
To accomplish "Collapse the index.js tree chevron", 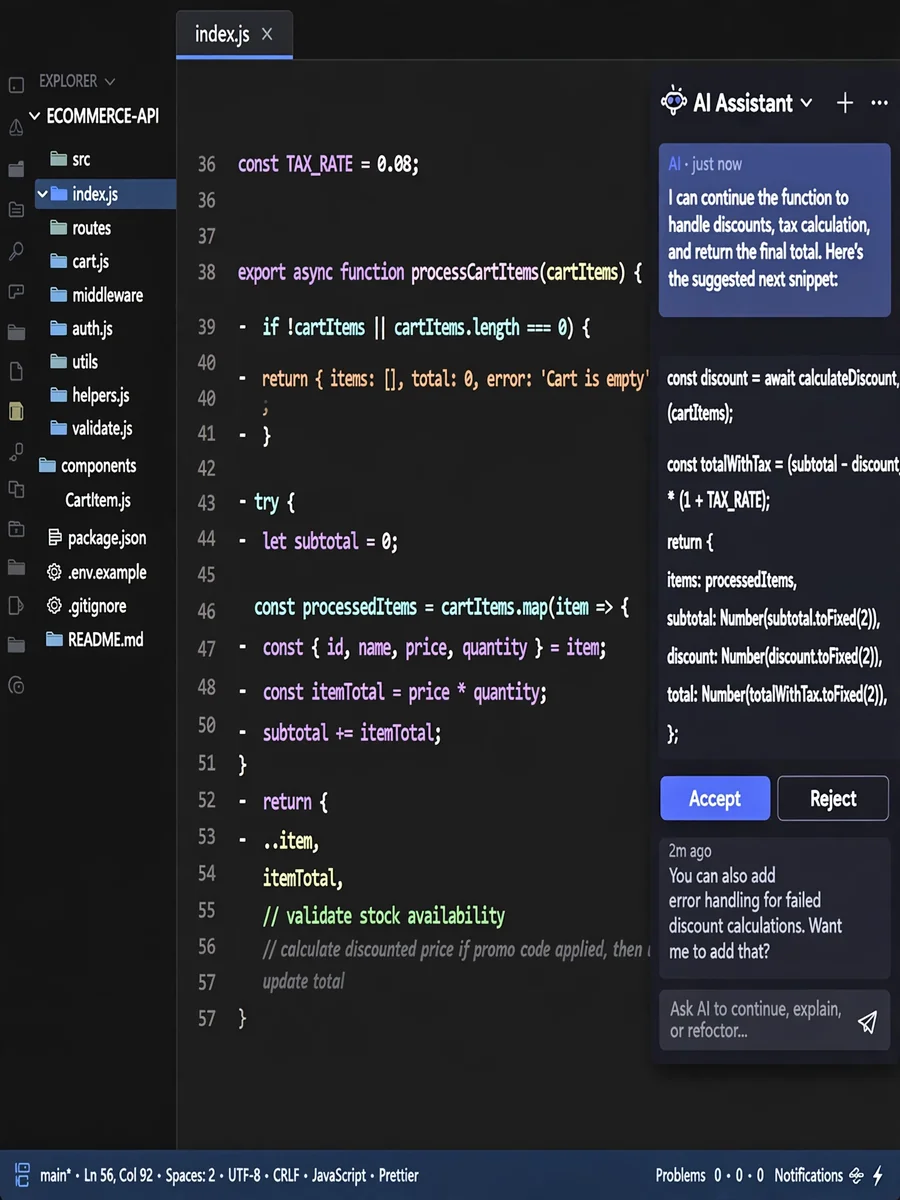I will 41,194.
